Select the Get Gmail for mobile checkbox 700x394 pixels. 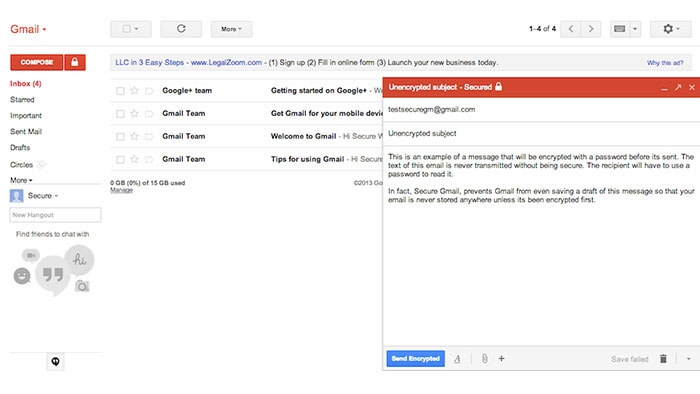pyautogui.click(x=120, y=114)
